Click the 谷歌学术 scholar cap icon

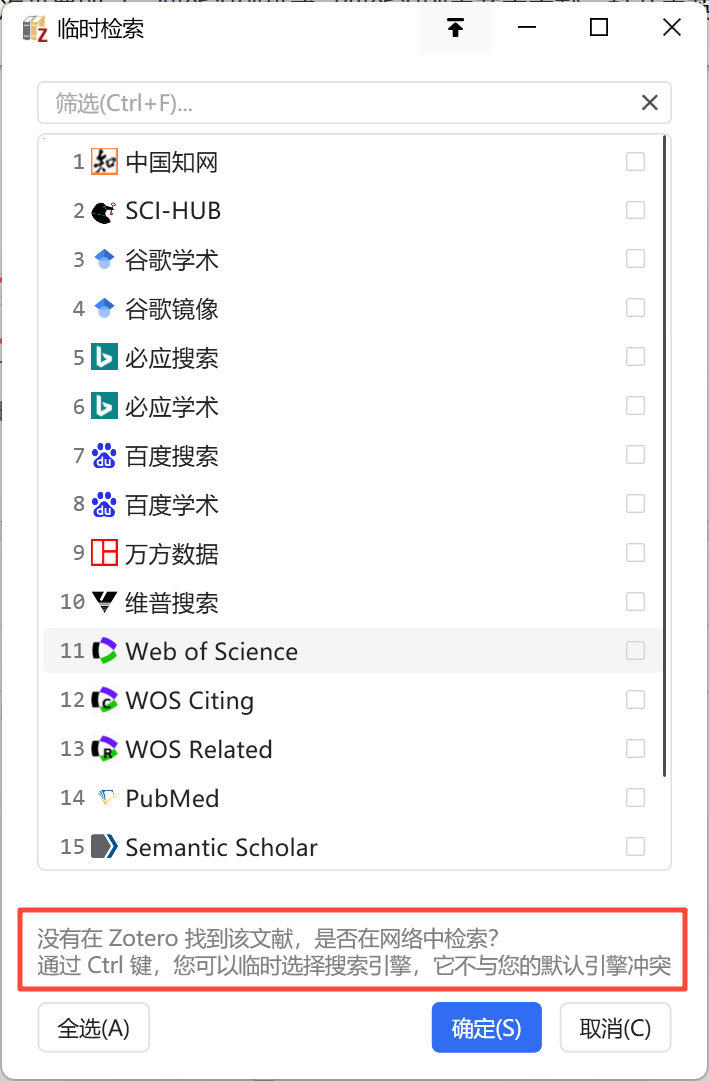tap(104, 260)
